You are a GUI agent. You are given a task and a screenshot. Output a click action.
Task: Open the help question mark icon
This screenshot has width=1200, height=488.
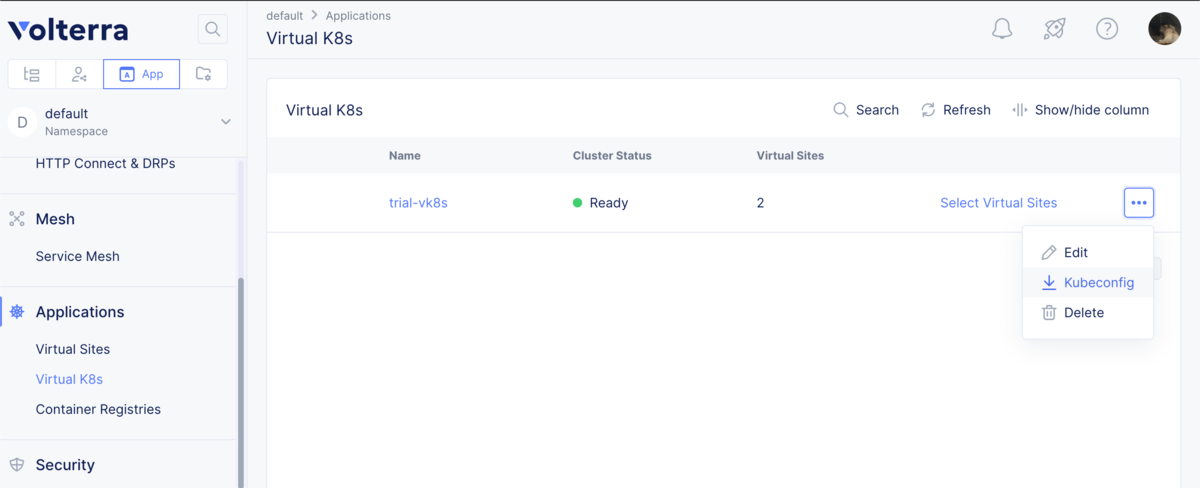pyautogui.click(x=1107, y=29)
